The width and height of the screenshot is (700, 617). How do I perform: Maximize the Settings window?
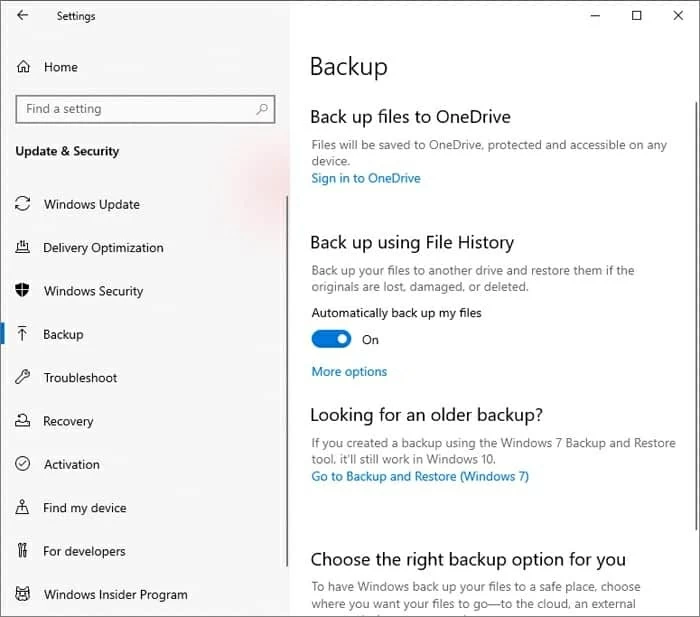pos(637,16)
